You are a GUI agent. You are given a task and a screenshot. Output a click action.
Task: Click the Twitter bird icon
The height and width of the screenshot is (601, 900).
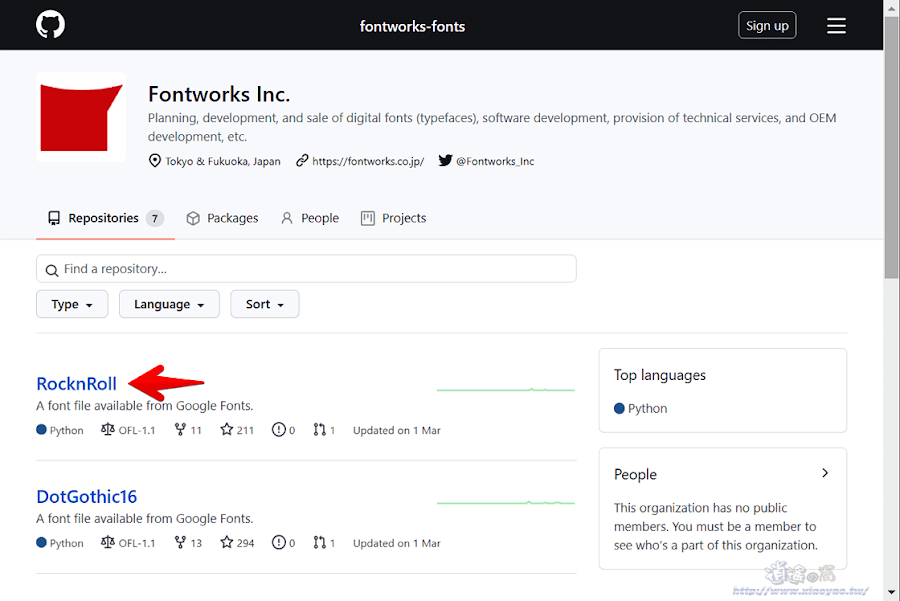point(445,160)
